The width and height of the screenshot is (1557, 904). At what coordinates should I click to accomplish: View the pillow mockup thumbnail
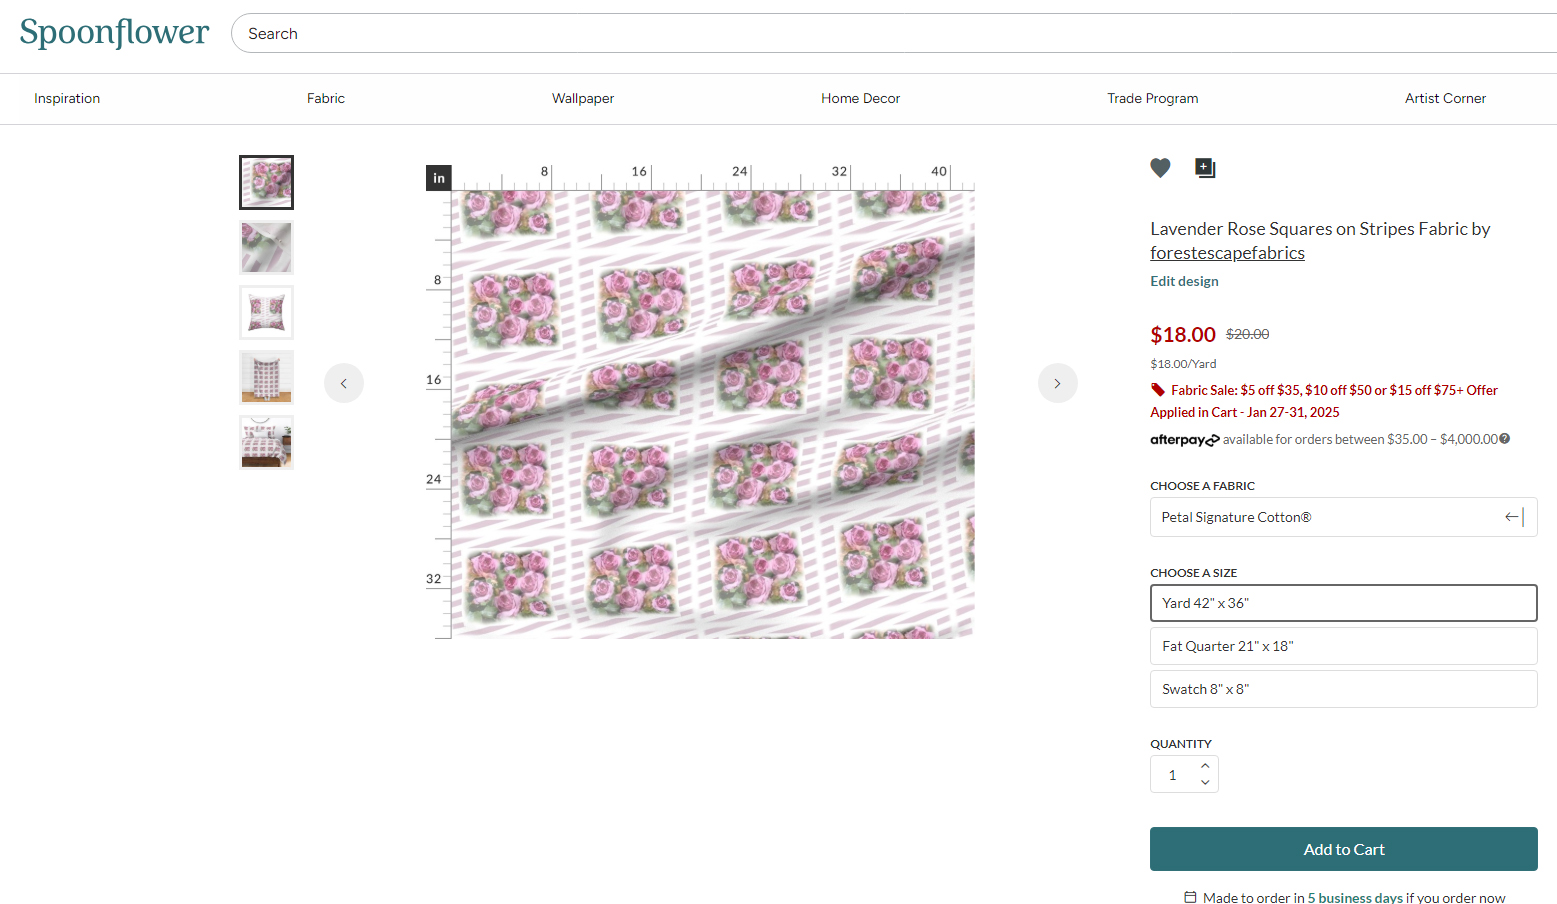pos(266,312)
